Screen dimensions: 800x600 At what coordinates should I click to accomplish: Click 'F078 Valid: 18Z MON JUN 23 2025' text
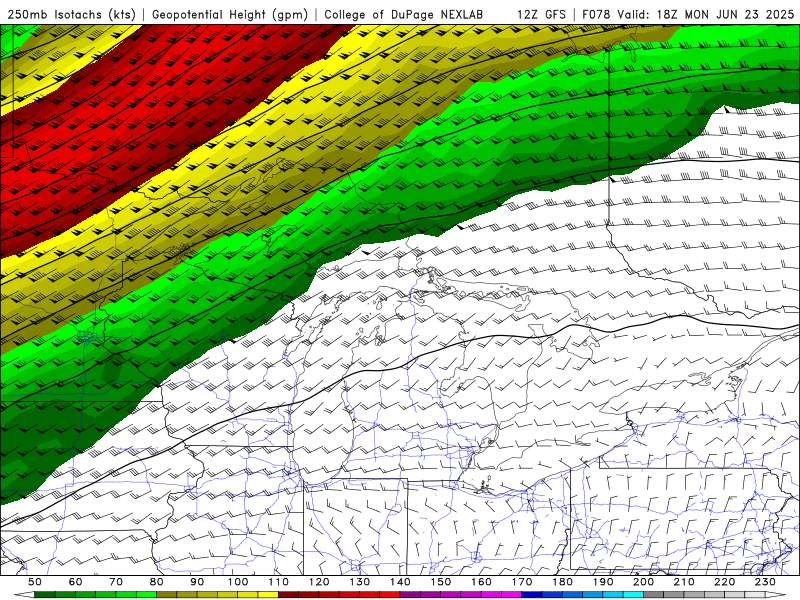[x=688, y=15]
